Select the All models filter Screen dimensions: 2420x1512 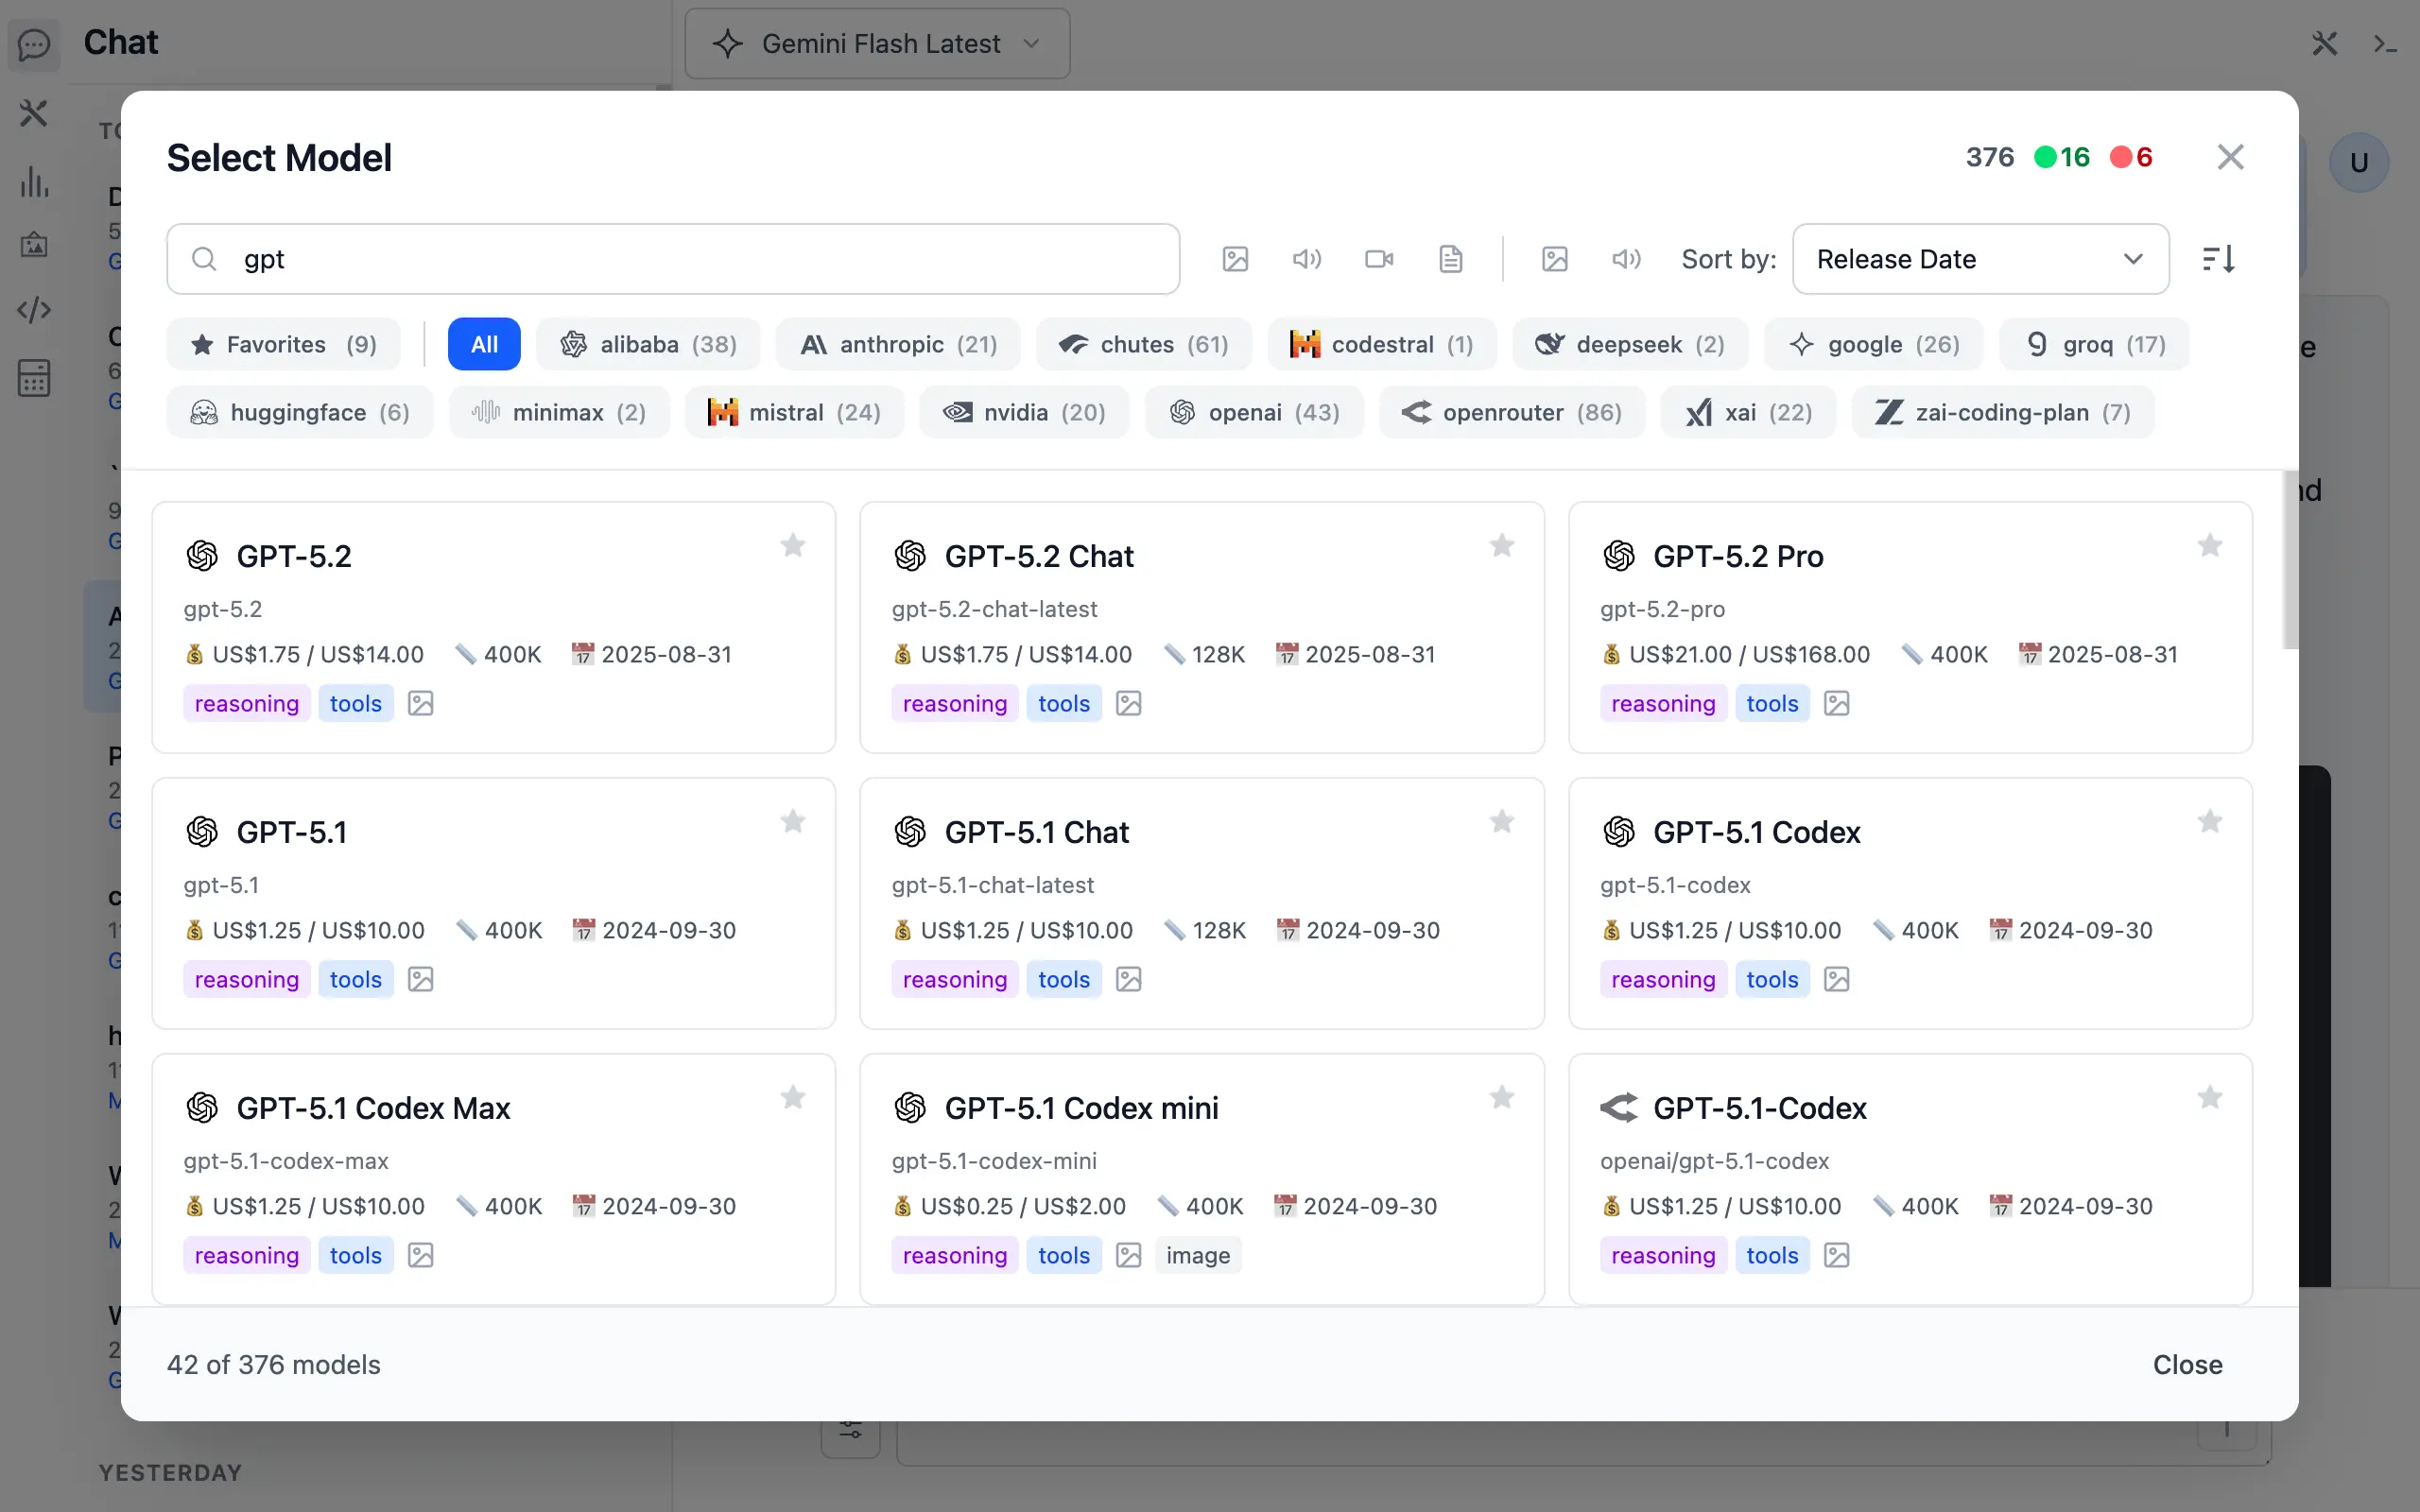click(x=483, y=344)
